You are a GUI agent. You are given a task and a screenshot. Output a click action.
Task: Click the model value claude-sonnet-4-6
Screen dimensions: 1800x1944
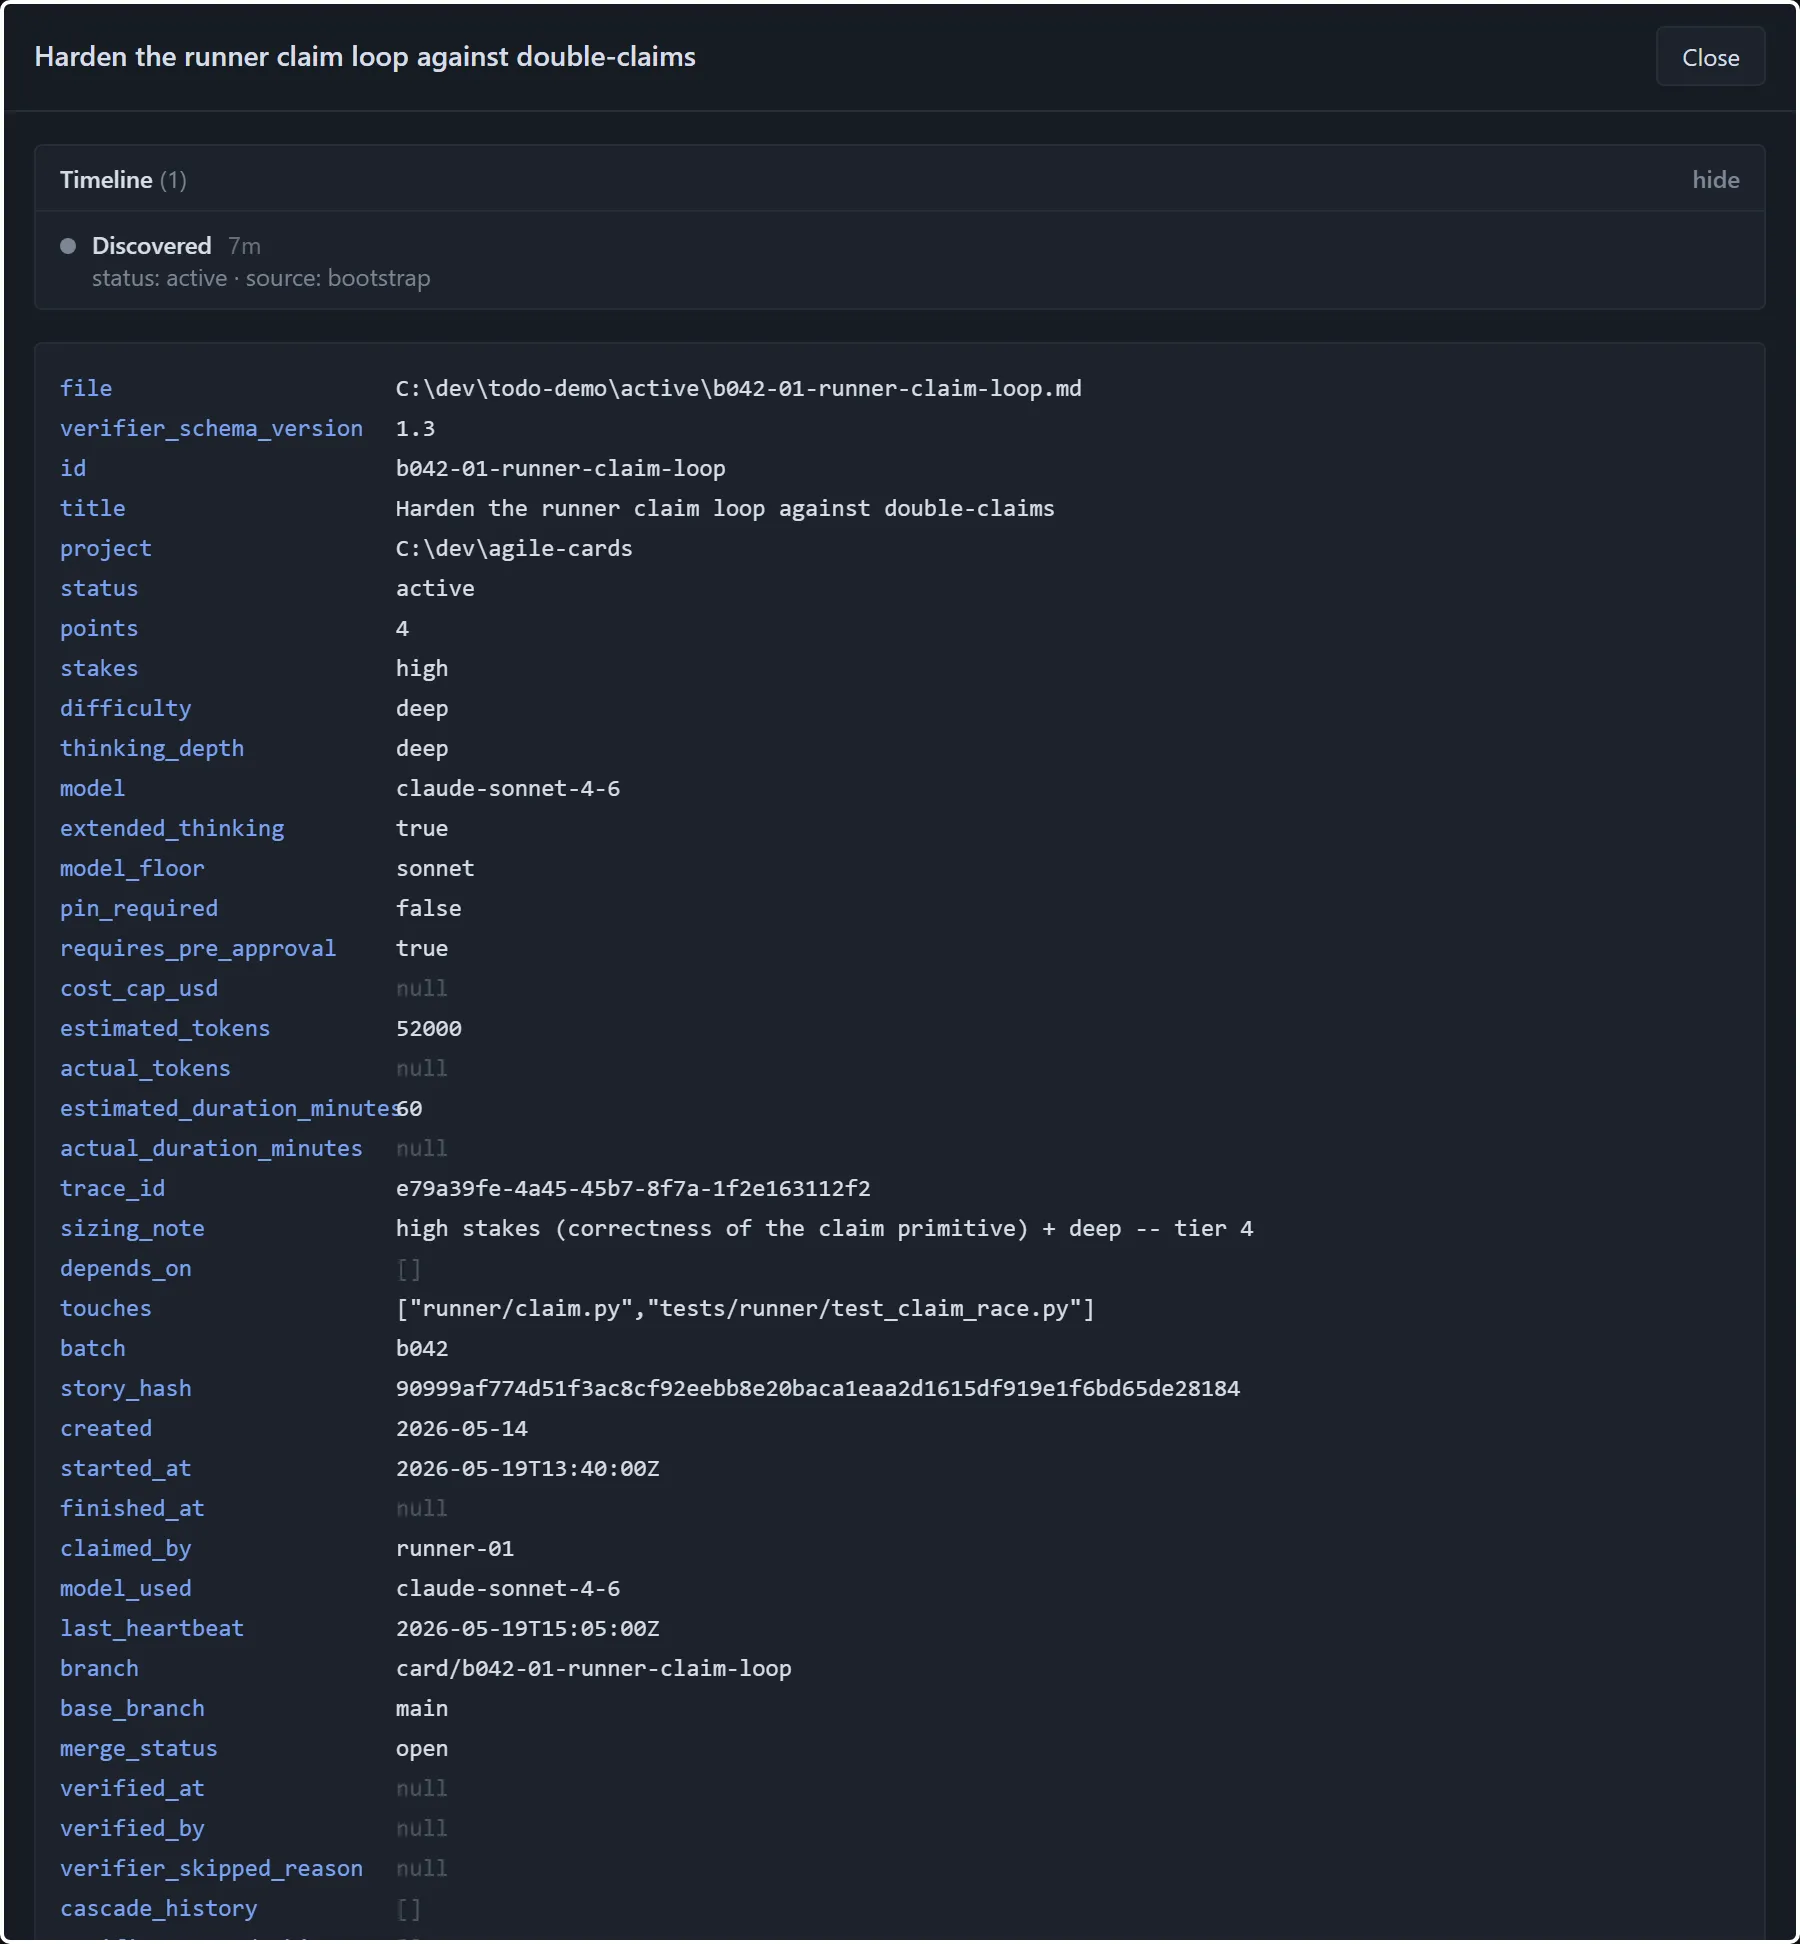pyautogui.click(x=508, y=788)
